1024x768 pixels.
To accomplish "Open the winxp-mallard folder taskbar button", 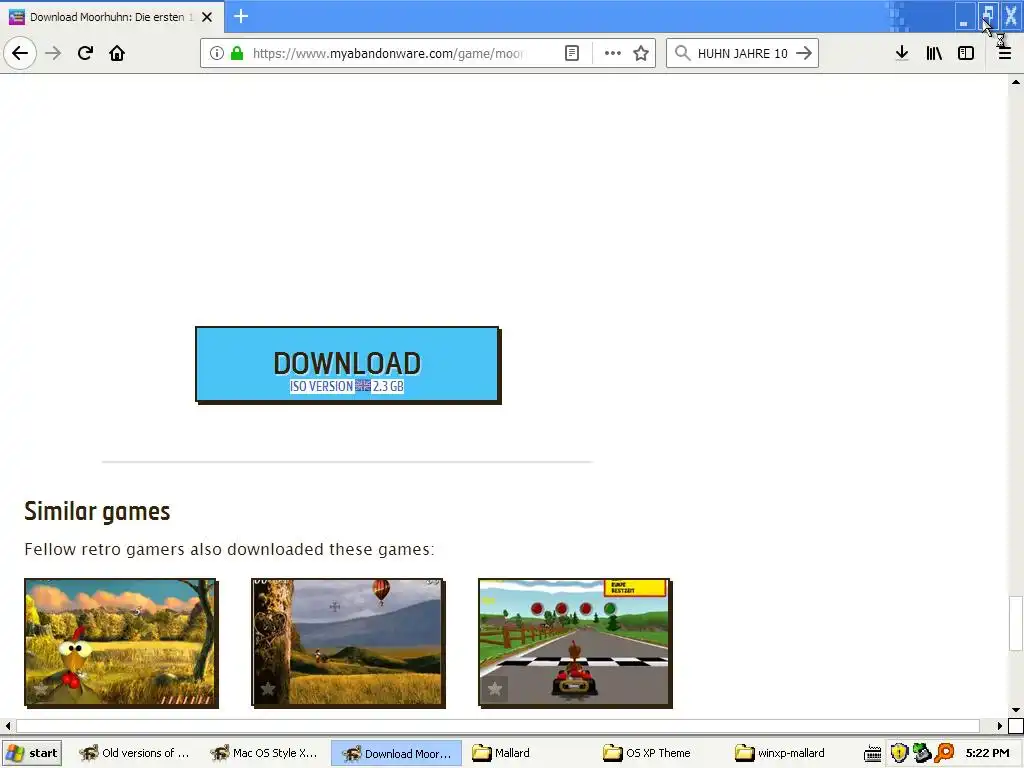I will [x=790, y=753].
